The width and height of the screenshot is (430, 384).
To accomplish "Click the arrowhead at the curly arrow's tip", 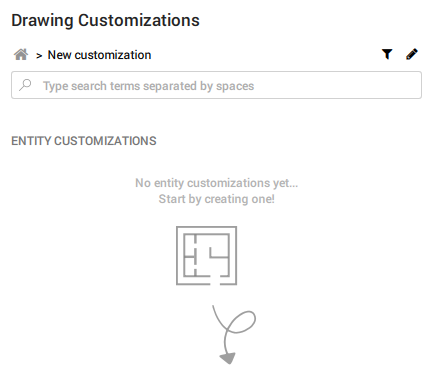I will pyautogui.click(x=228, y=358).
